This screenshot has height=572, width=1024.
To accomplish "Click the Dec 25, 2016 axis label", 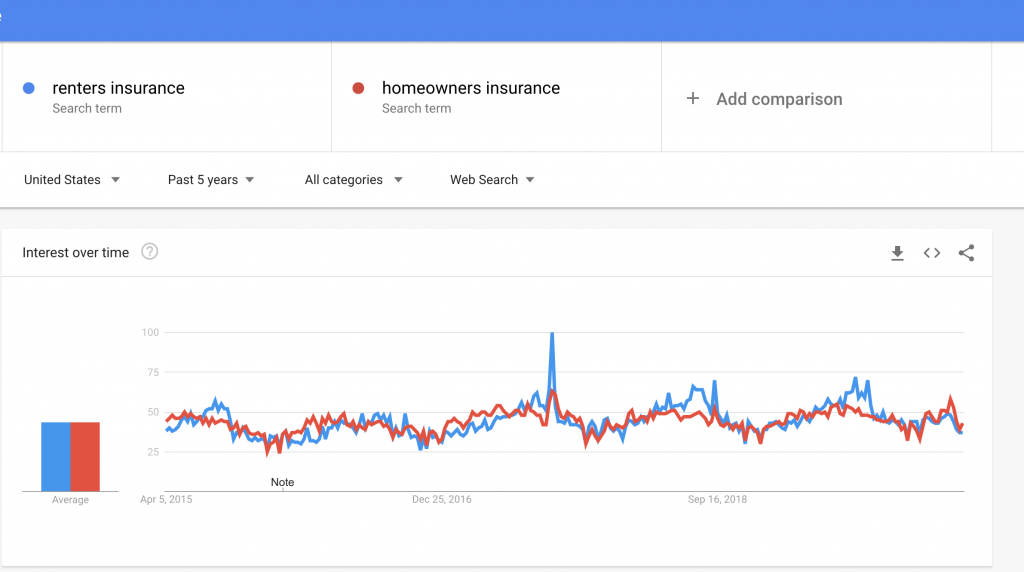I will click(x=441, y=500).
